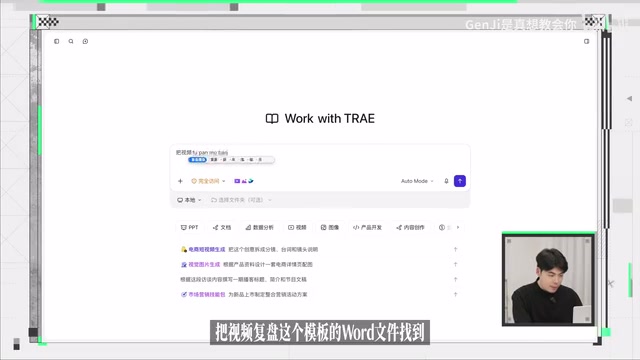Add an attachment with the plus icon
640x360 pixels.
[x=180, y=181]
